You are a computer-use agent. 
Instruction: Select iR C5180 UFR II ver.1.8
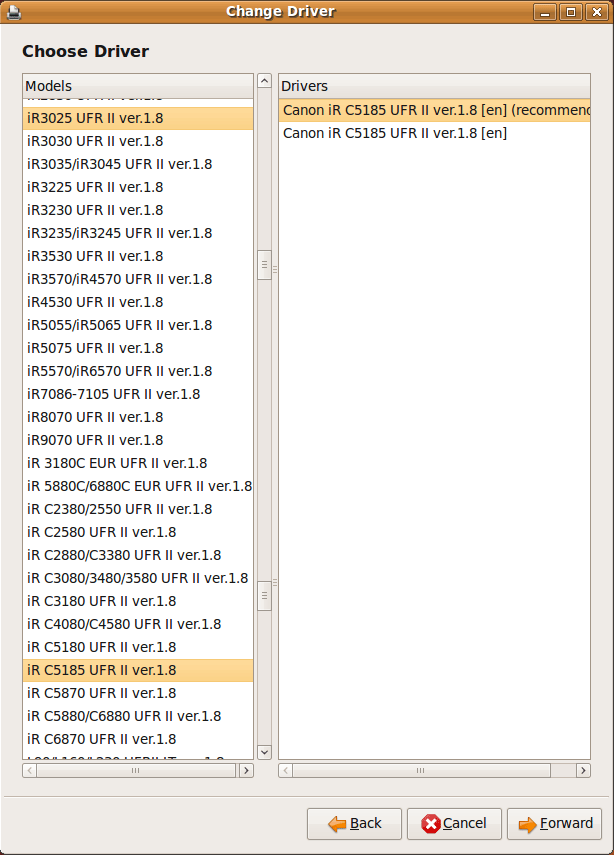point(138,647)
